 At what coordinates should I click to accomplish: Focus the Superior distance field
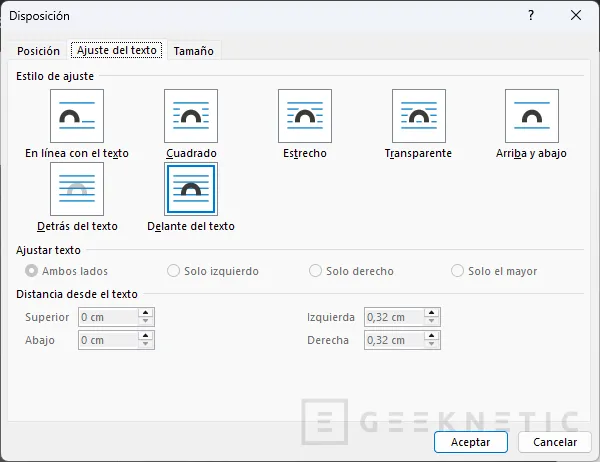(x=108, y=317)
